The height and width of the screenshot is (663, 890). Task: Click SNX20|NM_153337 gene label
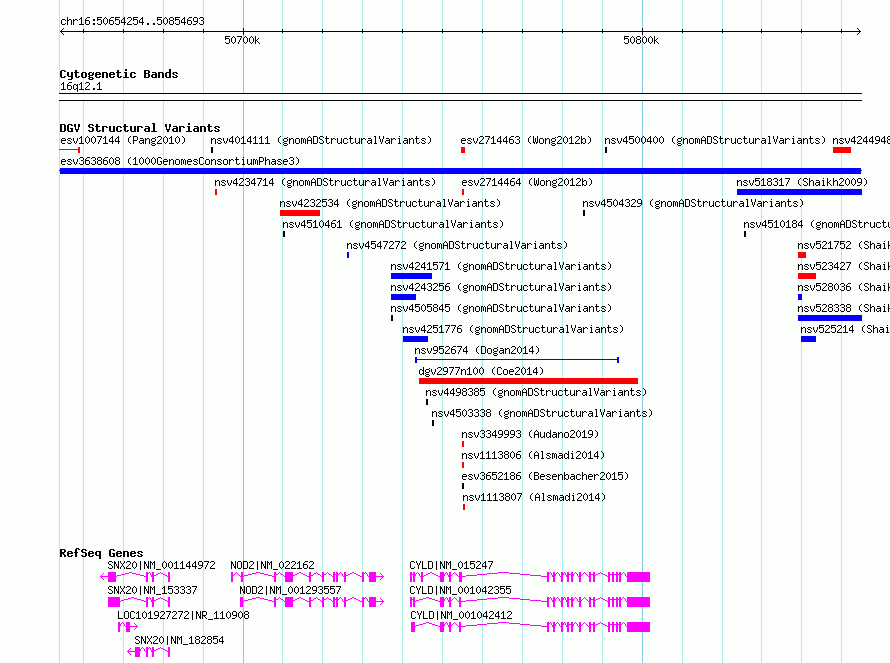click(x=152, y=590)
